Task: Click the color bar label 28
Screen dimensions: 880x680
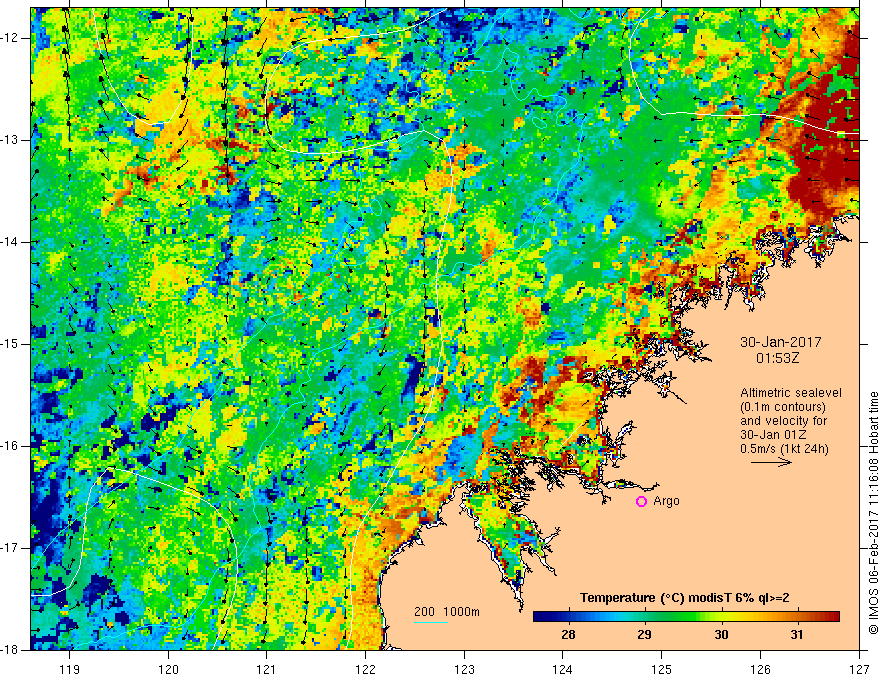Action: pos(568,635)
